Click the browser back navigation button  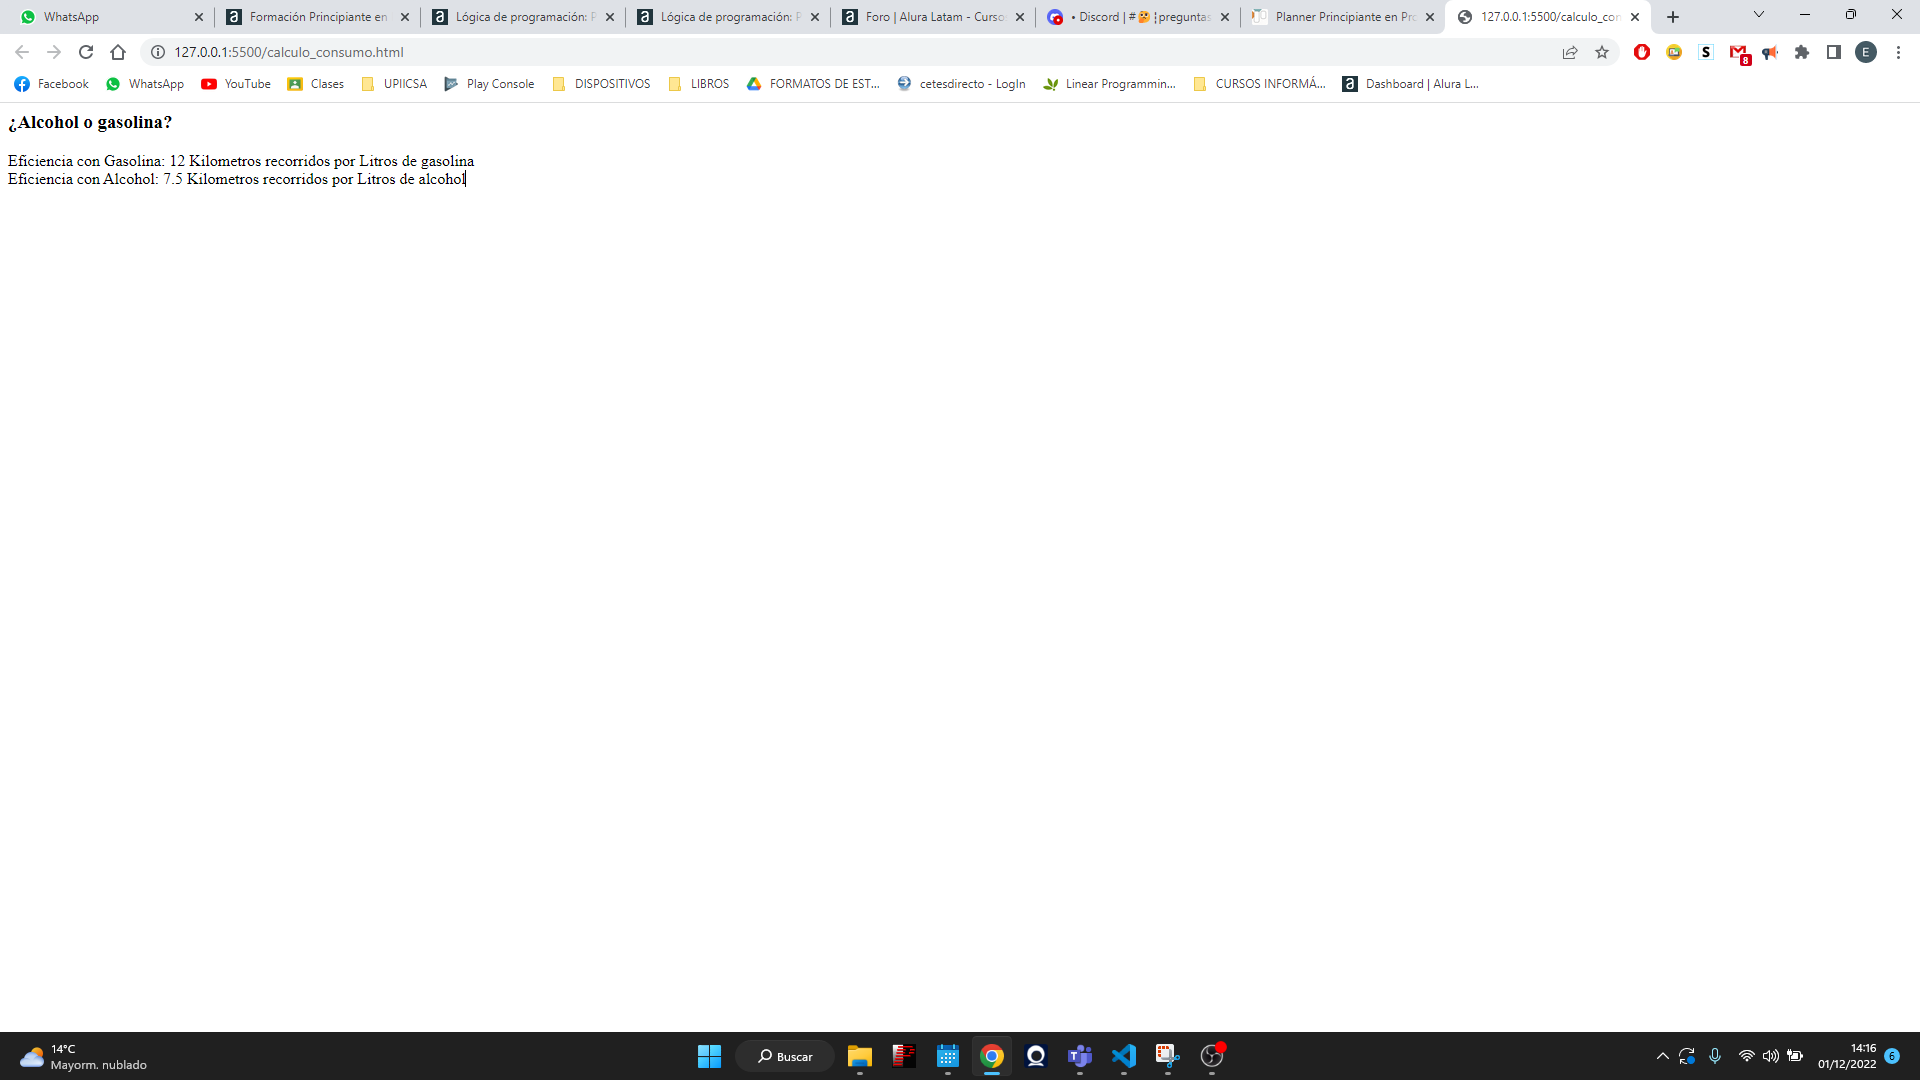click(x=21, y=51)
